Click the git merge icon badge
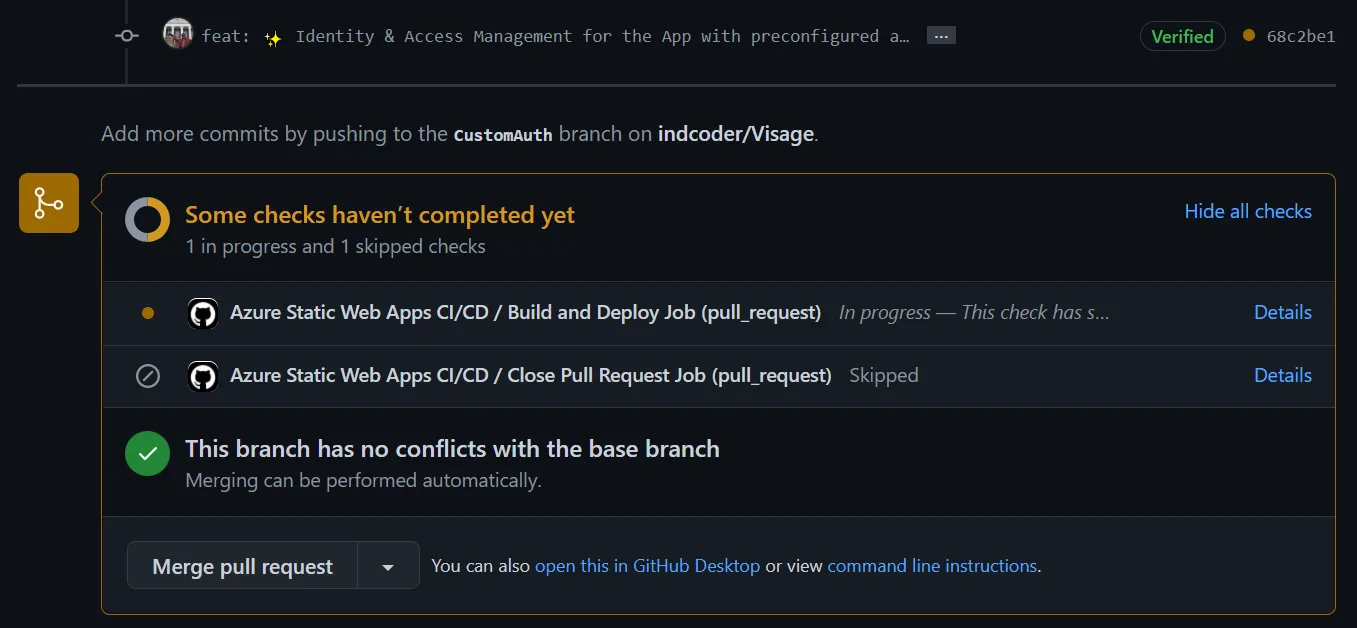The width and height of the screenshot is (1357, 628). coord(49,203)
